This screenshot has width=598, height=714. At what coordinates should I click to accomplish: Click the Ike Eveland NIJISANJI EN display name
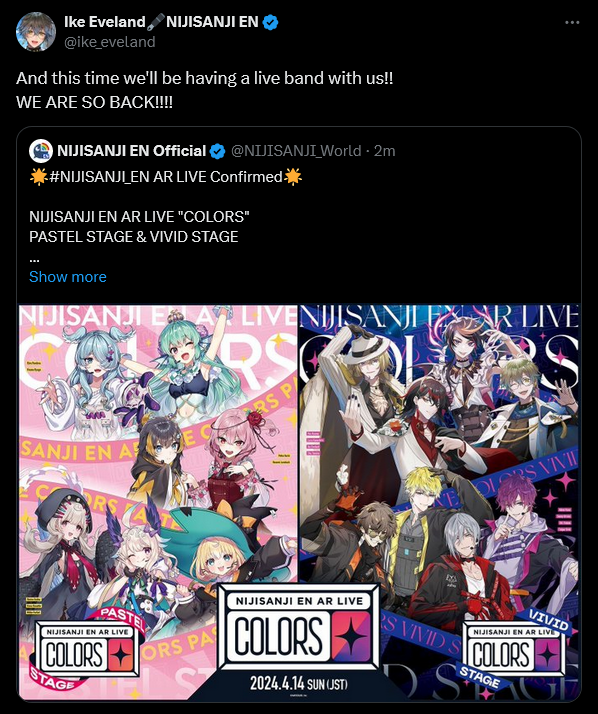tap(161, 22)
